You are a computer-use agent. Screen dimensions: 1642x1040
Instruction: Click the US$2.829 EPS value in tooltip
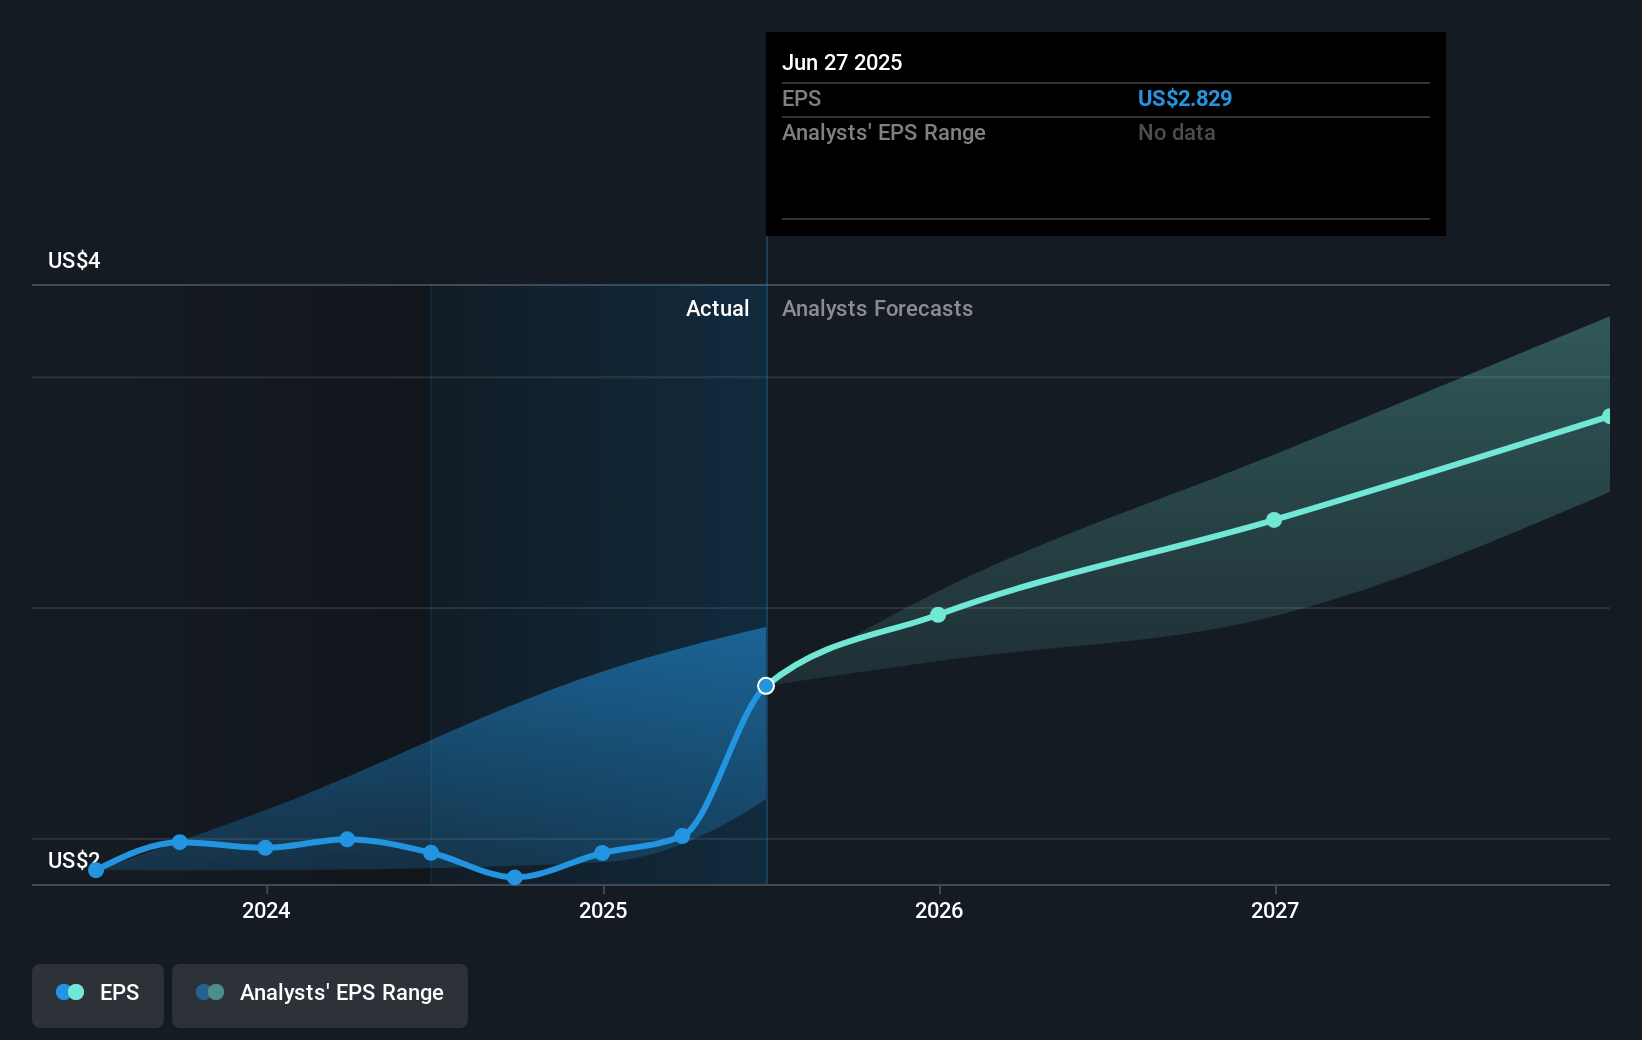point(1185,98)
